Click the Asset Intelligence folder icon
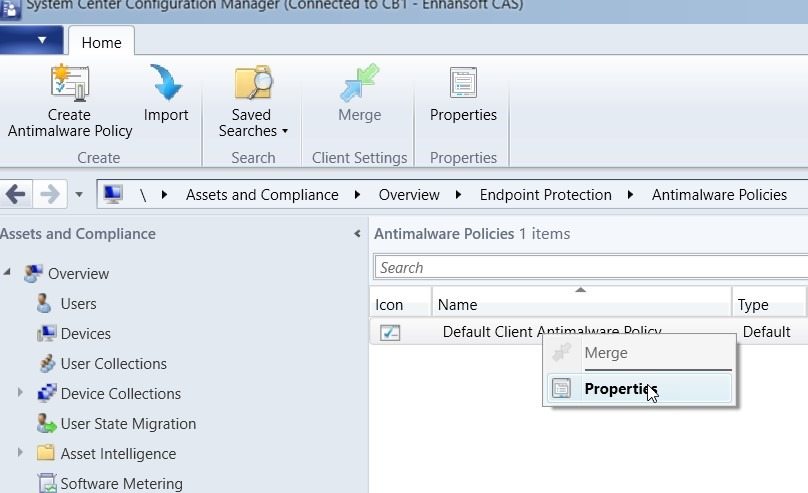The width and height of the screenshot is (808, 493). point(46,452)
